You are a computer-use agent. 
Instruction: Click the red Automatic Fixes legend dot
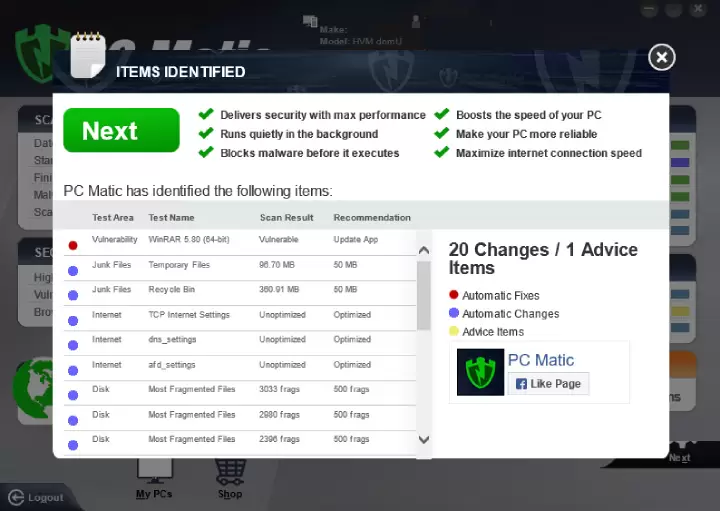454,295
